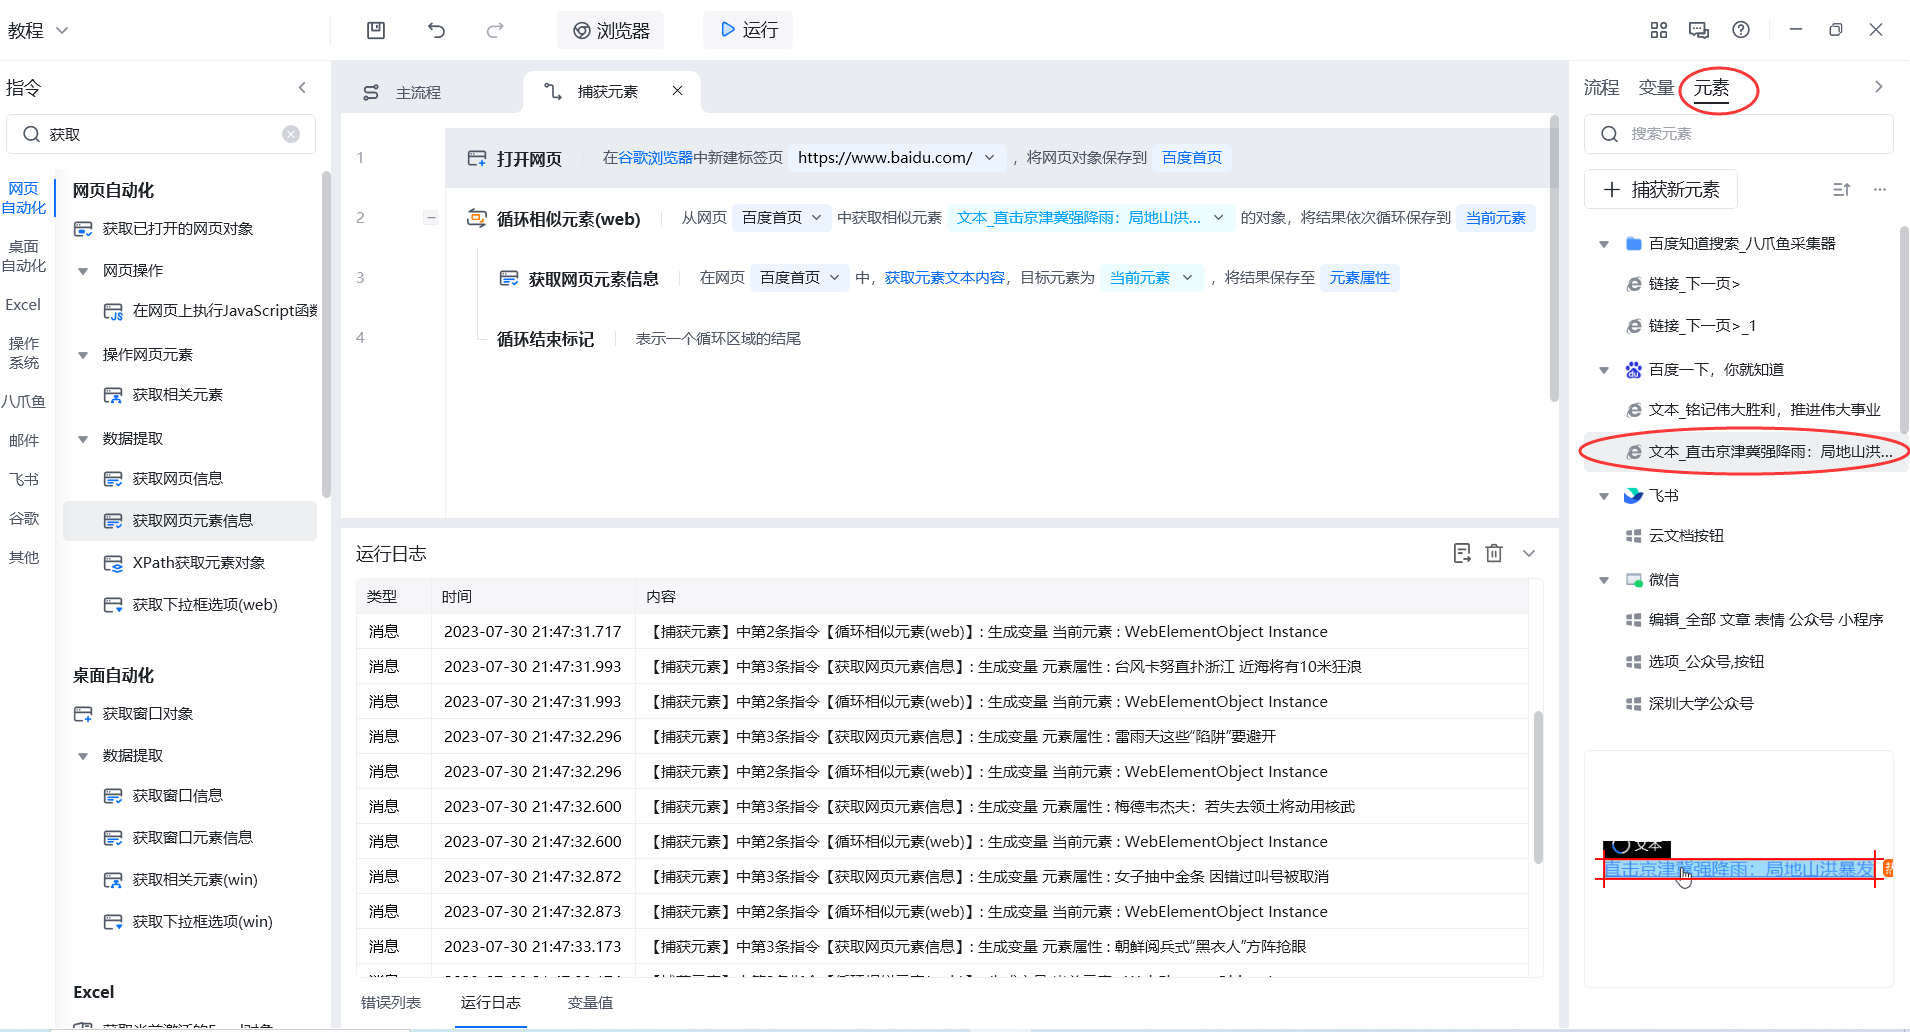Open the 当前元素 target dropdown in row 3
Screen dimensions: 1910x1032
coord(1151,278)
